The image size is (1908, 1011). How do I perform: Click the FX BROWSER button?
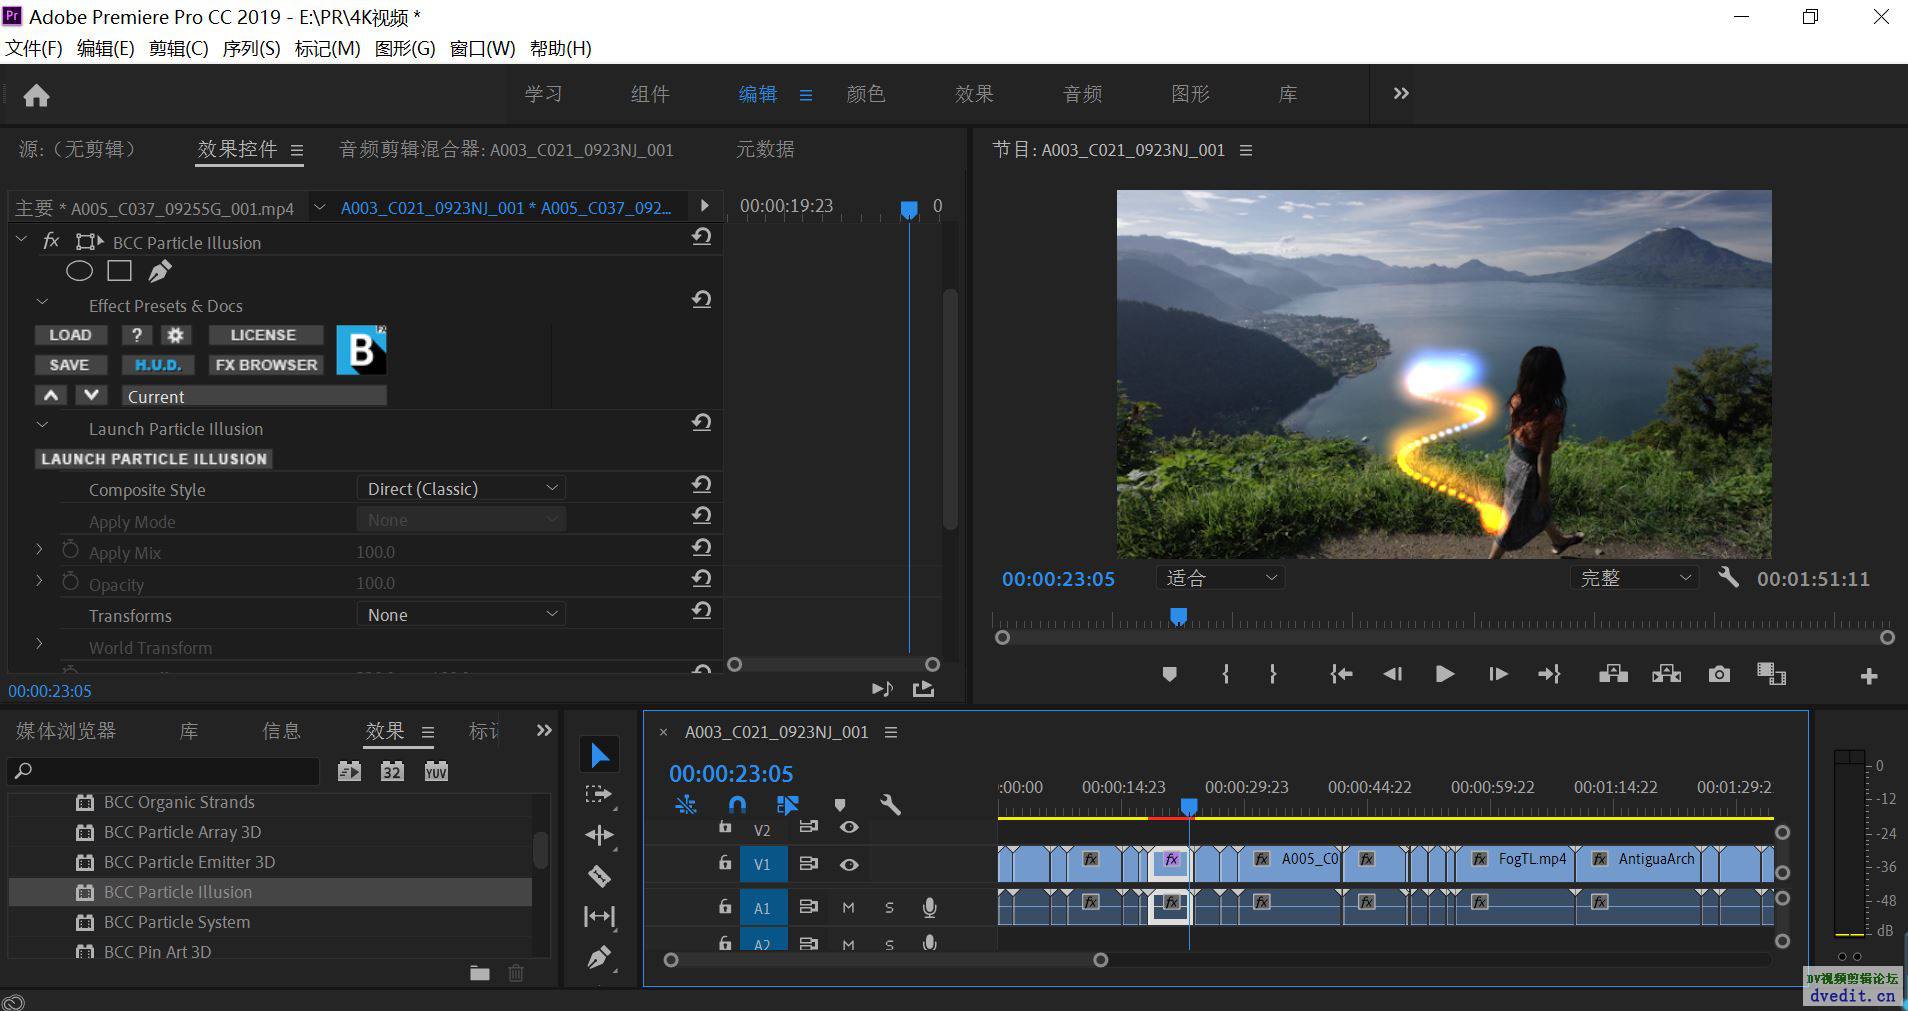pyautogui.click(x=266, y=365)
